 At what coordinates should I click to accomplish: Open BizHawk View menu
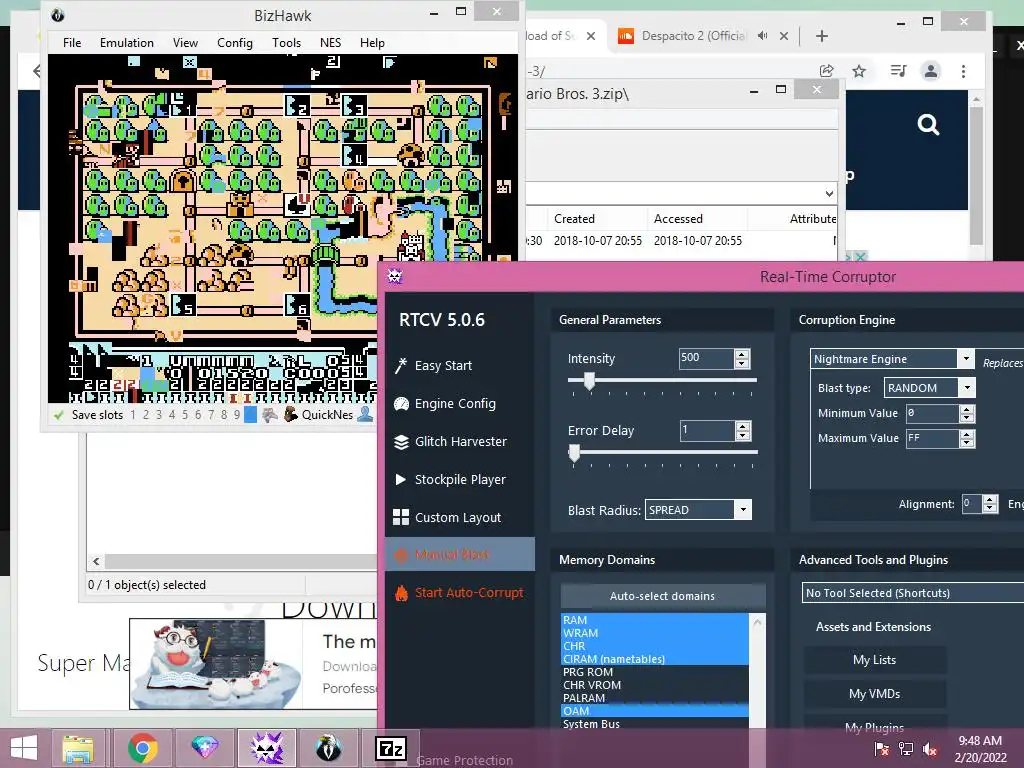185,42
